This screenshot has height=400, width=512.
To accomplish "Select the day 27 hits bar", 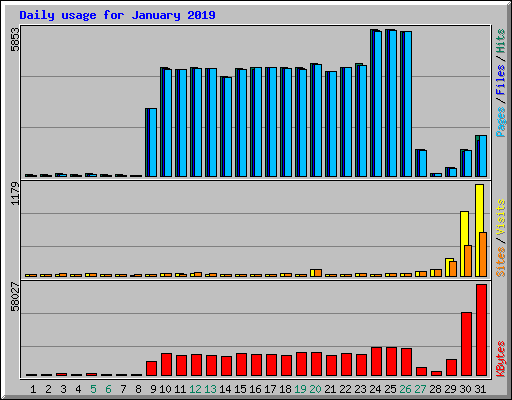I will pos(421,163).
